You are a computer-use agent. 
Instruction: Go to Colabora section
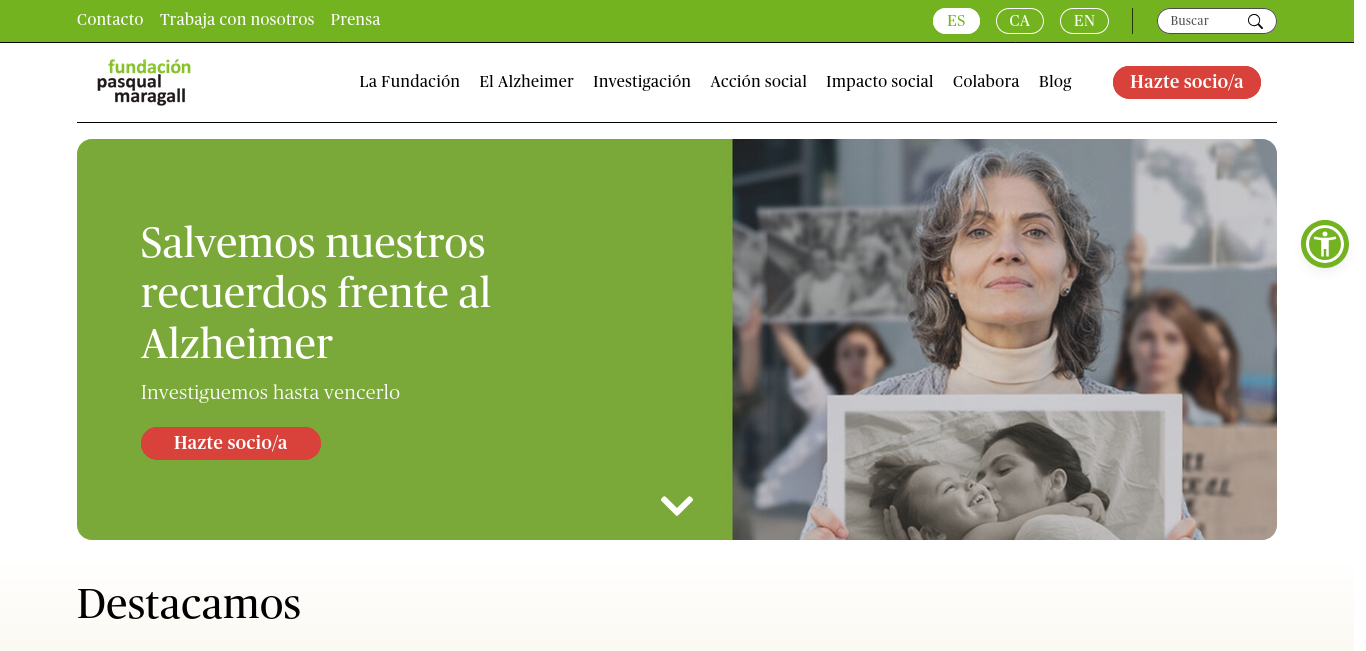(x=986, y=82)
